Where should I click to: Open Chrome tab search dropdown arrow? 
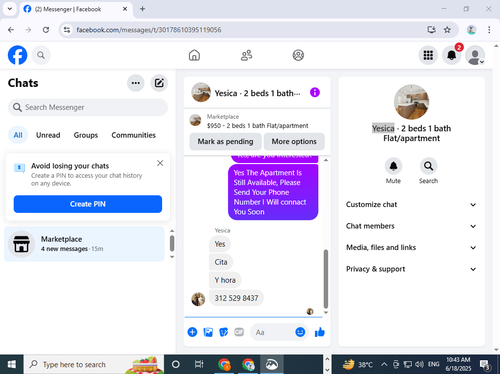(x=10, y=9)
